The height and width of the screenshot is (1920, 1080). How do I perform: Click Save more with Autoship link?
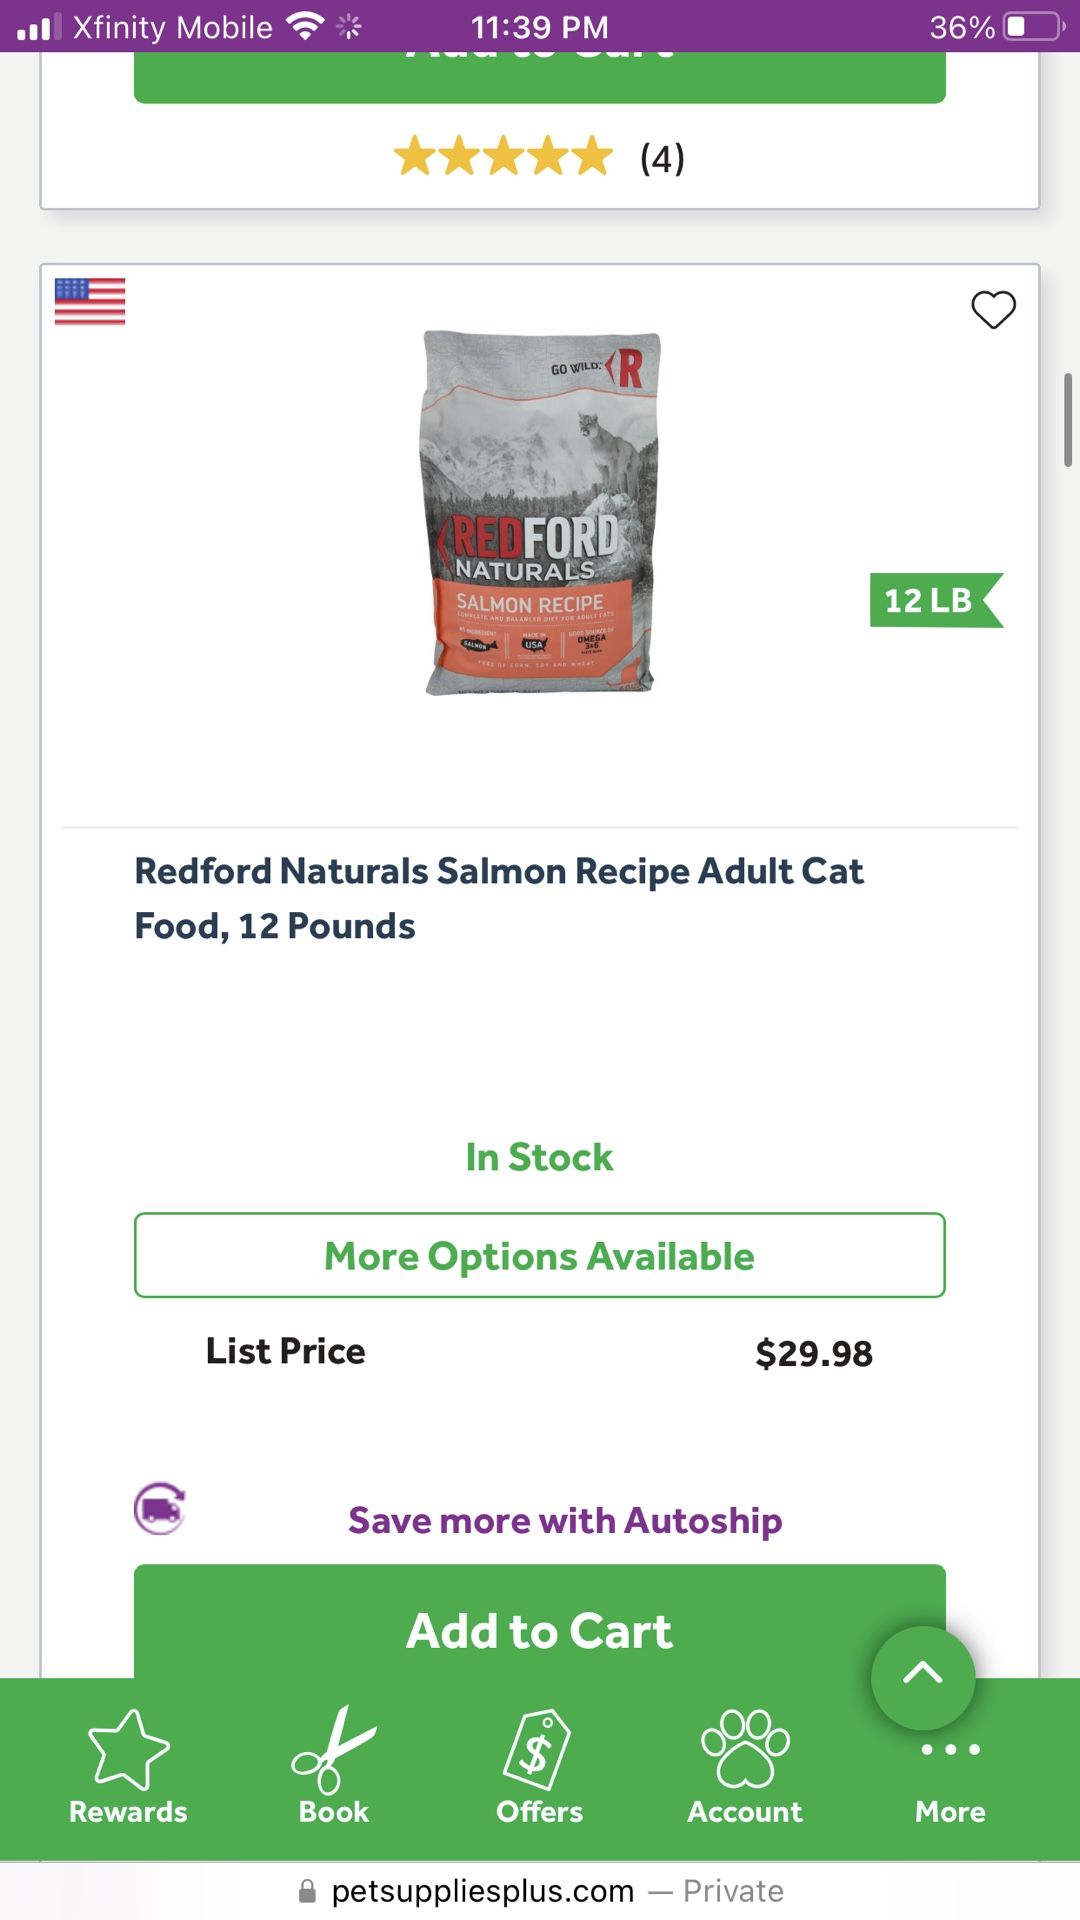tap(565, 1520)
